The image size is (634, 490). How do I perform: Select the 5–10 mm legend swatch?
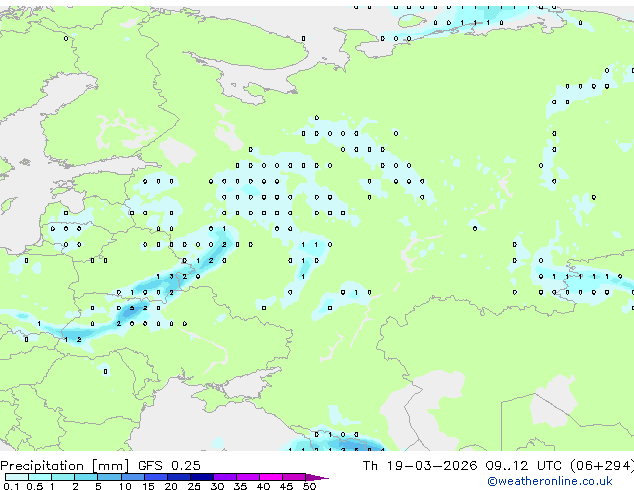click(x=109, y=477)
